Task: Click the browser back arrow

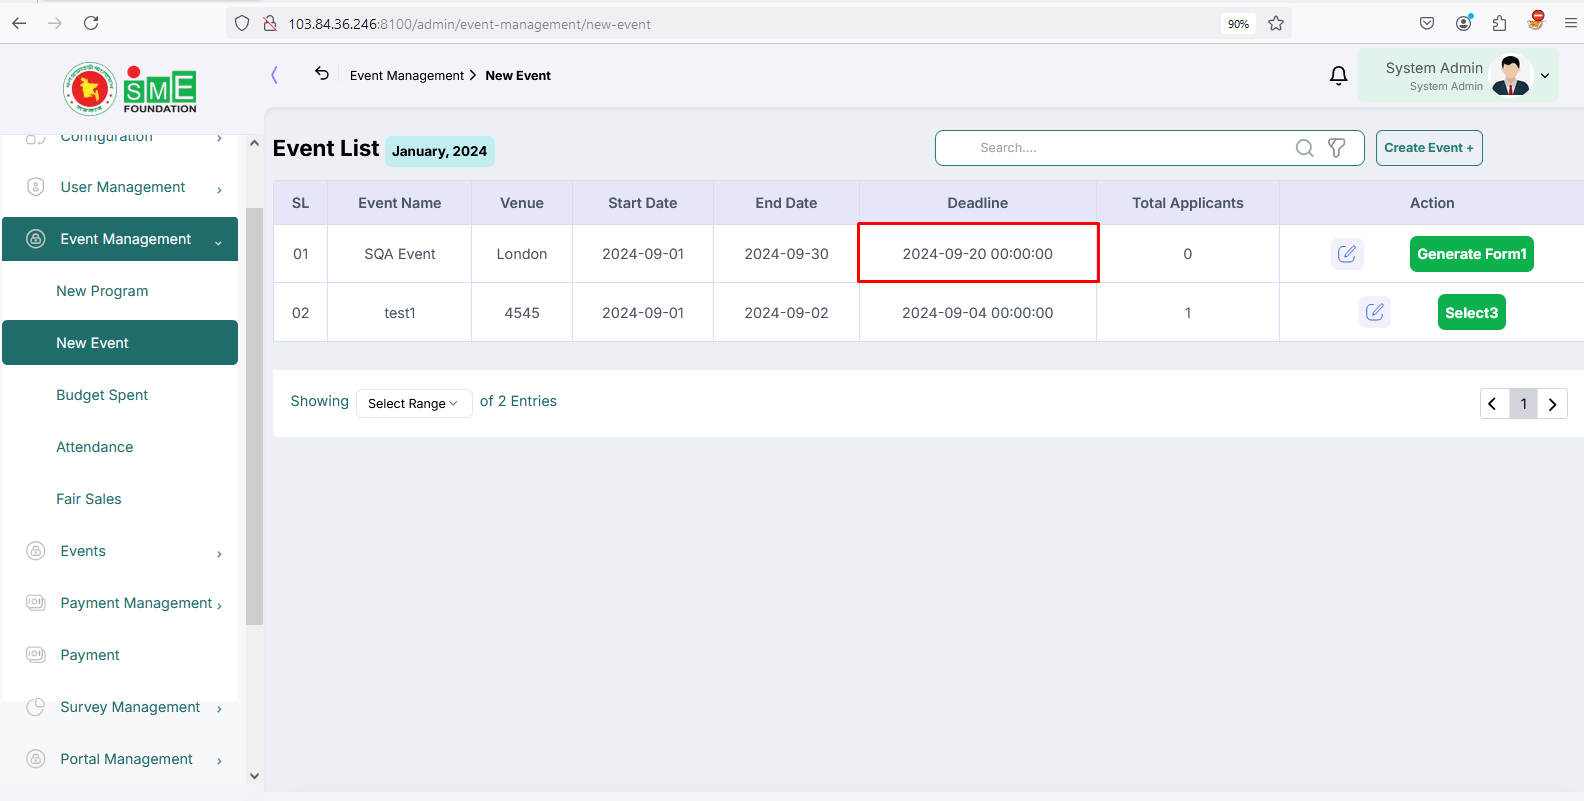Action: pos(19,23)
